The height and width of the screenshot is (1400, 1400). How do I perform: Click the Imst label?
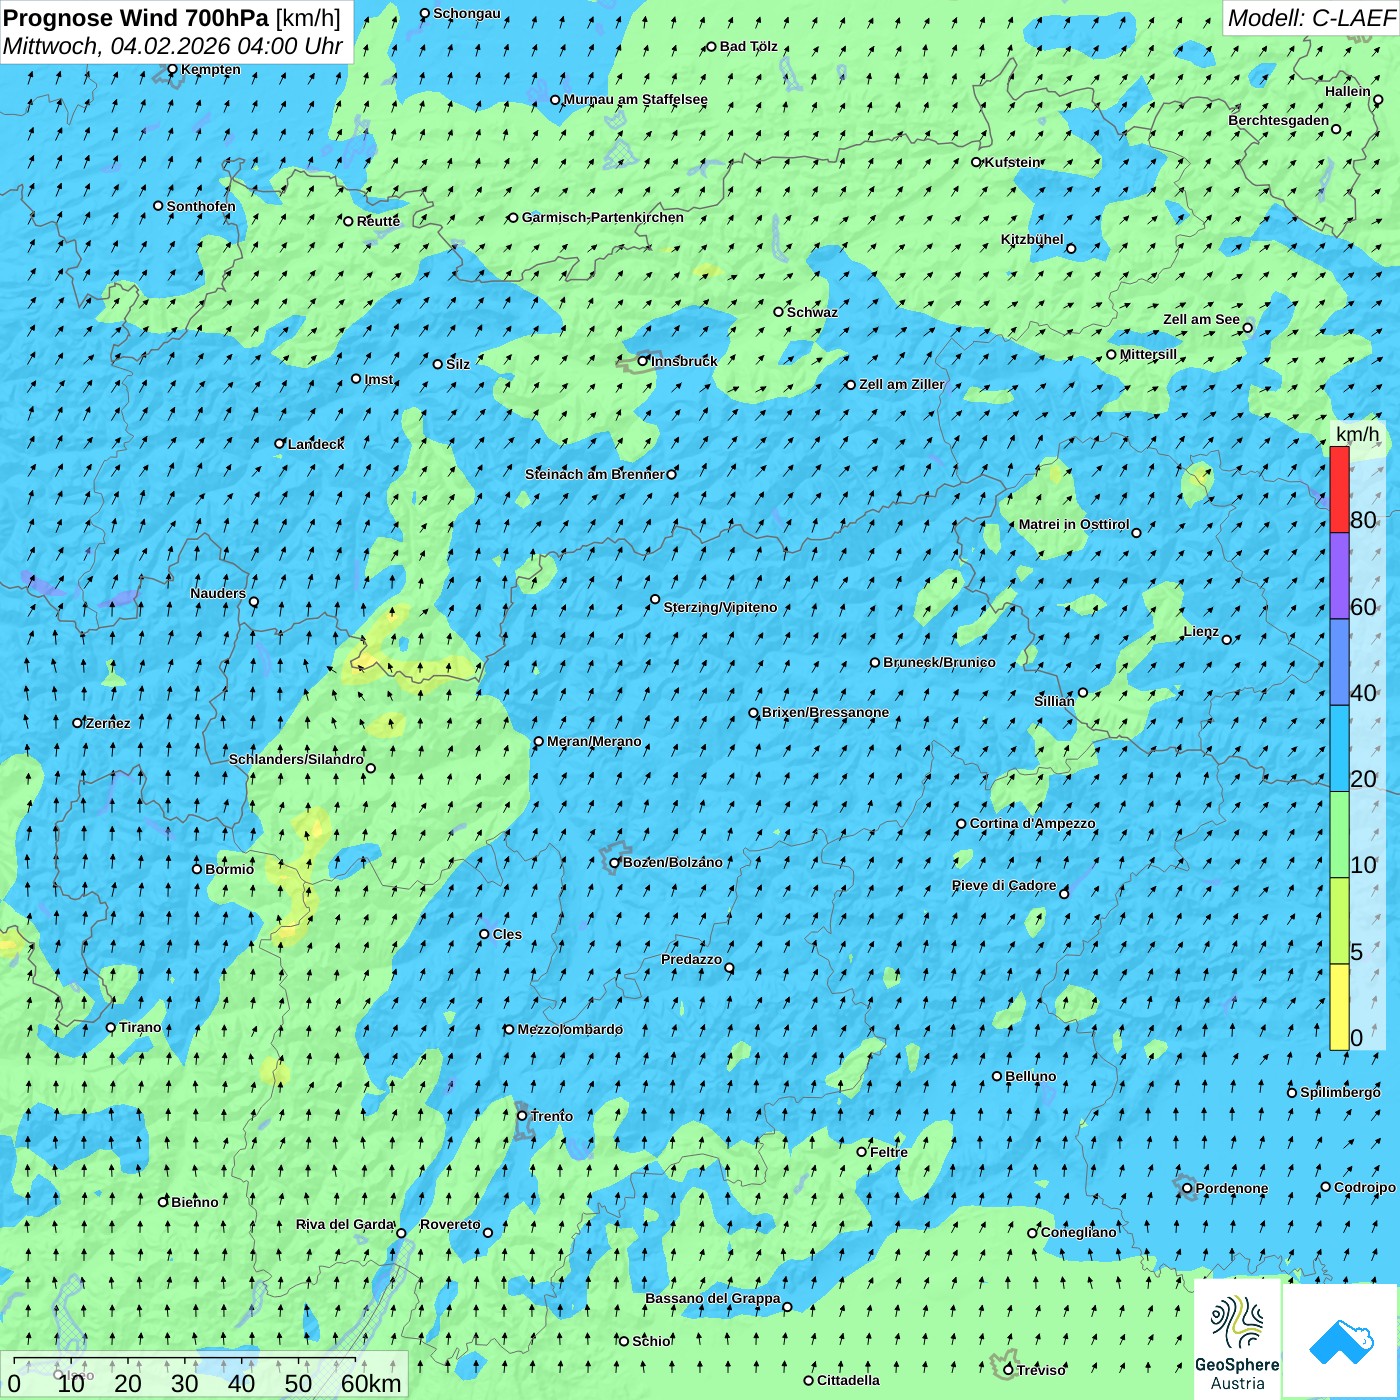(x=379, y=379)
